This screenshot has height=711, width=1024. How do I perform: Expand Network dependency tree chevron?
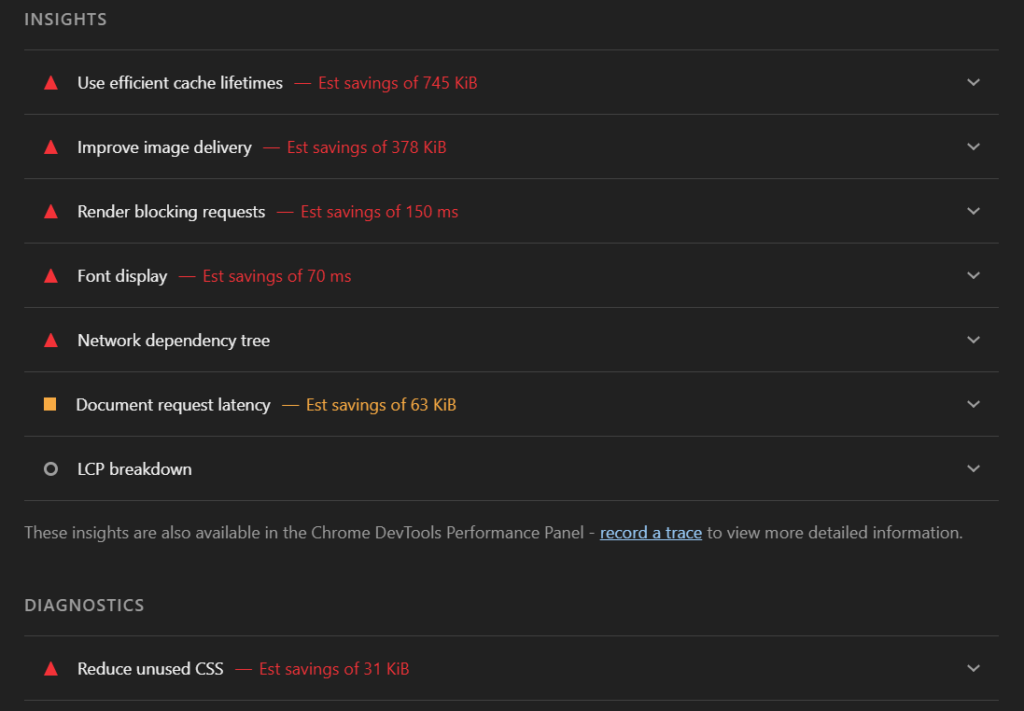pos(974,340)
